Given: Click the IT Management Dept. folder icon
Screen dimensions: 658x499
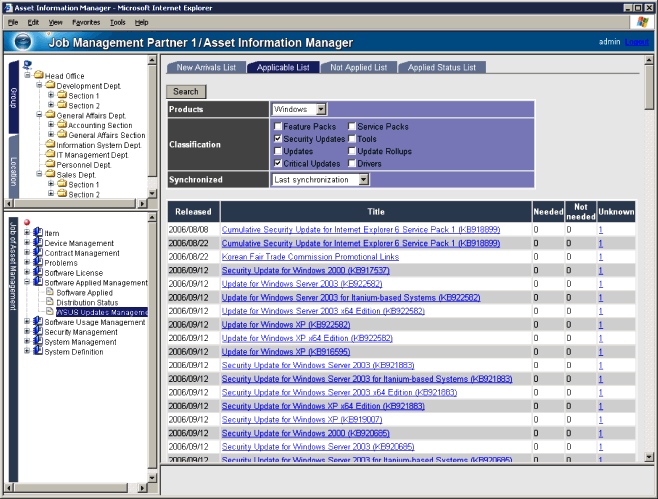Looking at the screenshot, I should point(50,155).
